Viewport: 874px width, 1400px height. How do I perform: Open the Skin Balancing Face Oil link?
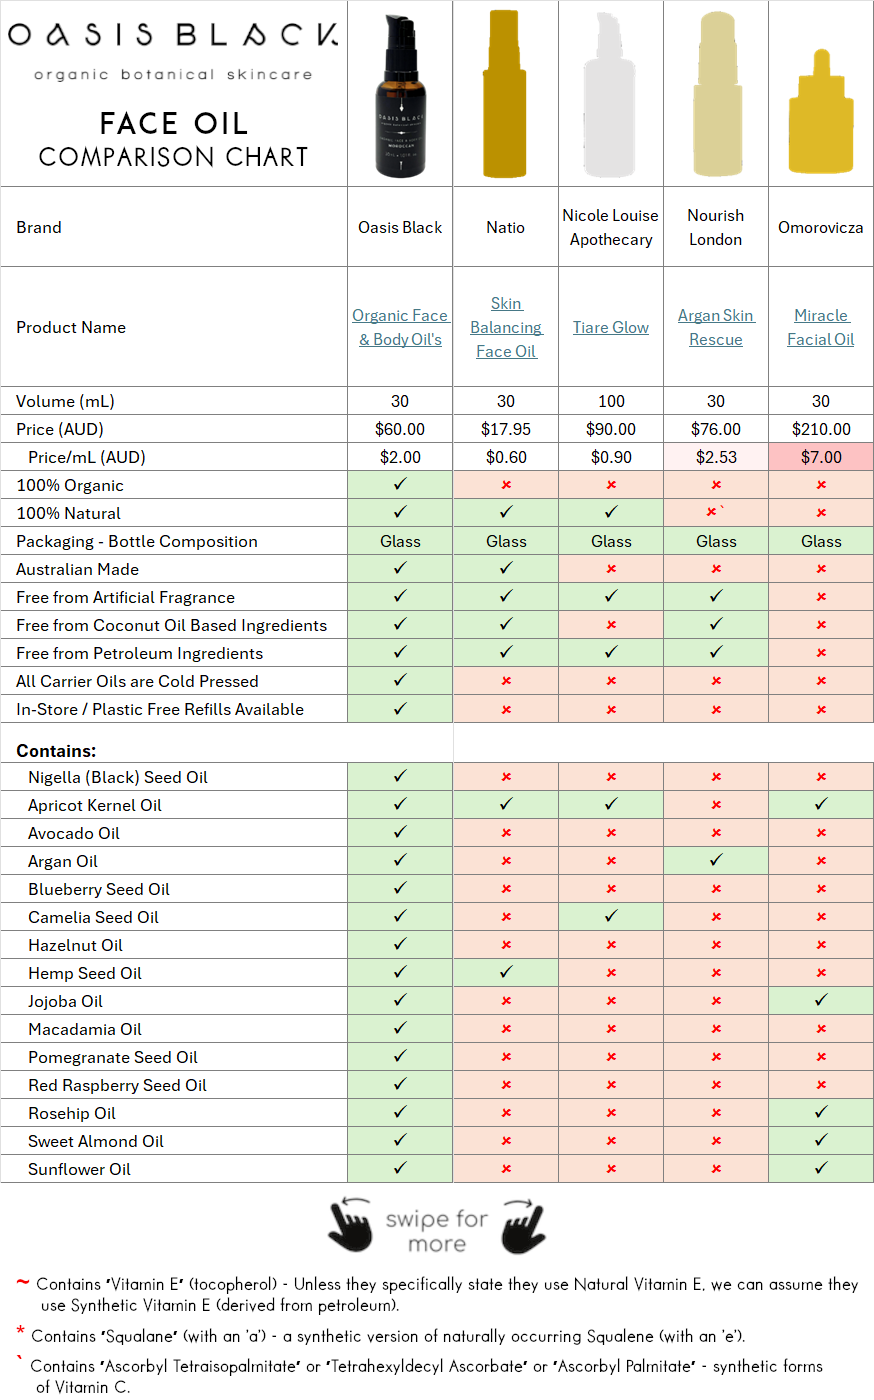pyautogui.click(x=506, y=327)
